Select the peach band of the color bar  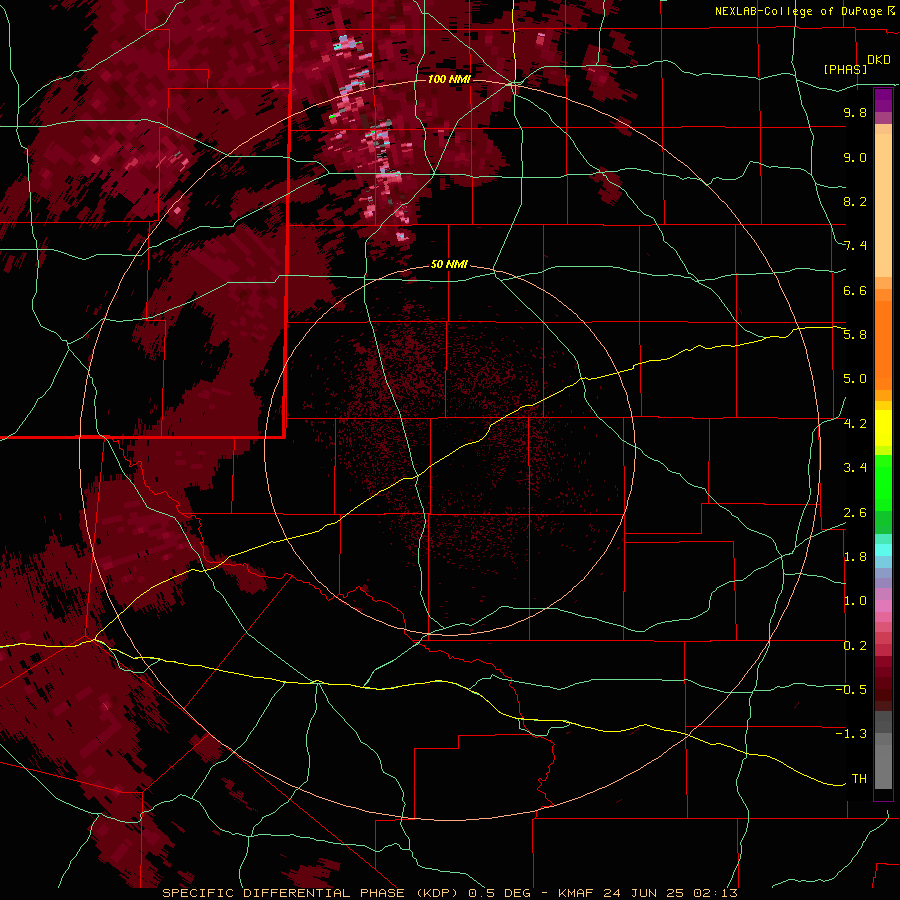pyautogui.click(x=883, y=205)
